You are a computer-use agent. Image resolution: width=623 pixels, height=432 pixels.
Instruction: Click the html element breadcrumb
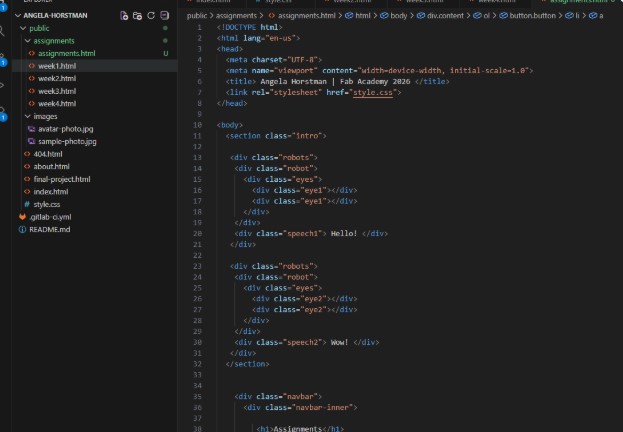[362, 15]
